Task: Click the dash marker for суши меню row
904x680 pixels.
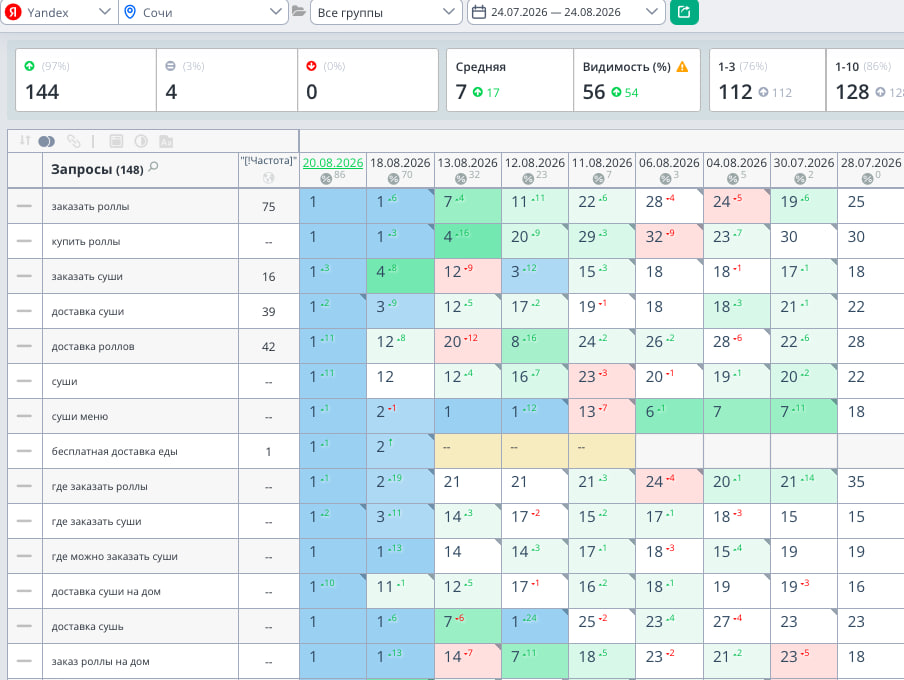Action: [24, 416]
